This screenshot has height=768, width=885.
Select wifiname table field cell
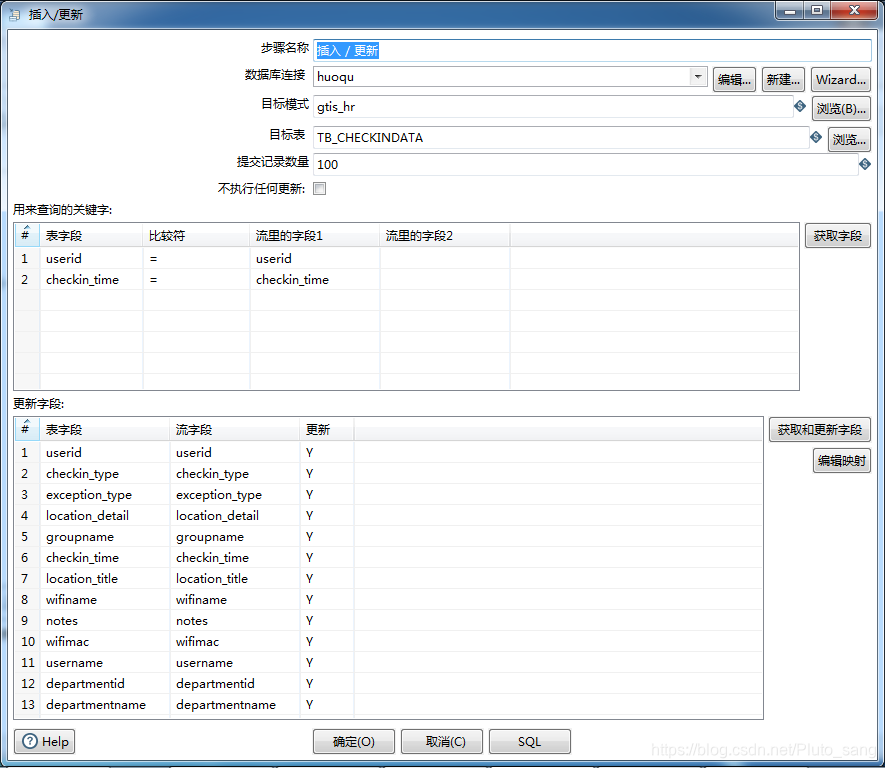[104, 599]
